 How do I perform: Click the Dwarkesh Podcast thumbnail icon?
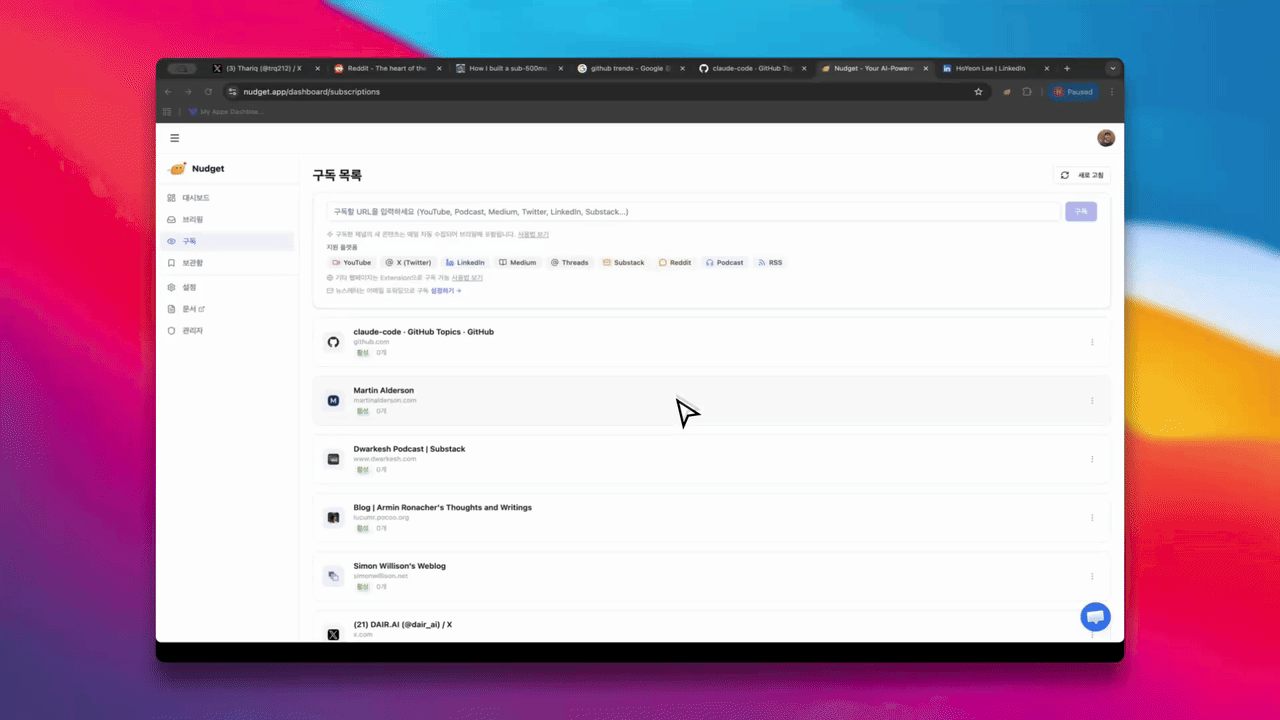(x=334, y=459)
